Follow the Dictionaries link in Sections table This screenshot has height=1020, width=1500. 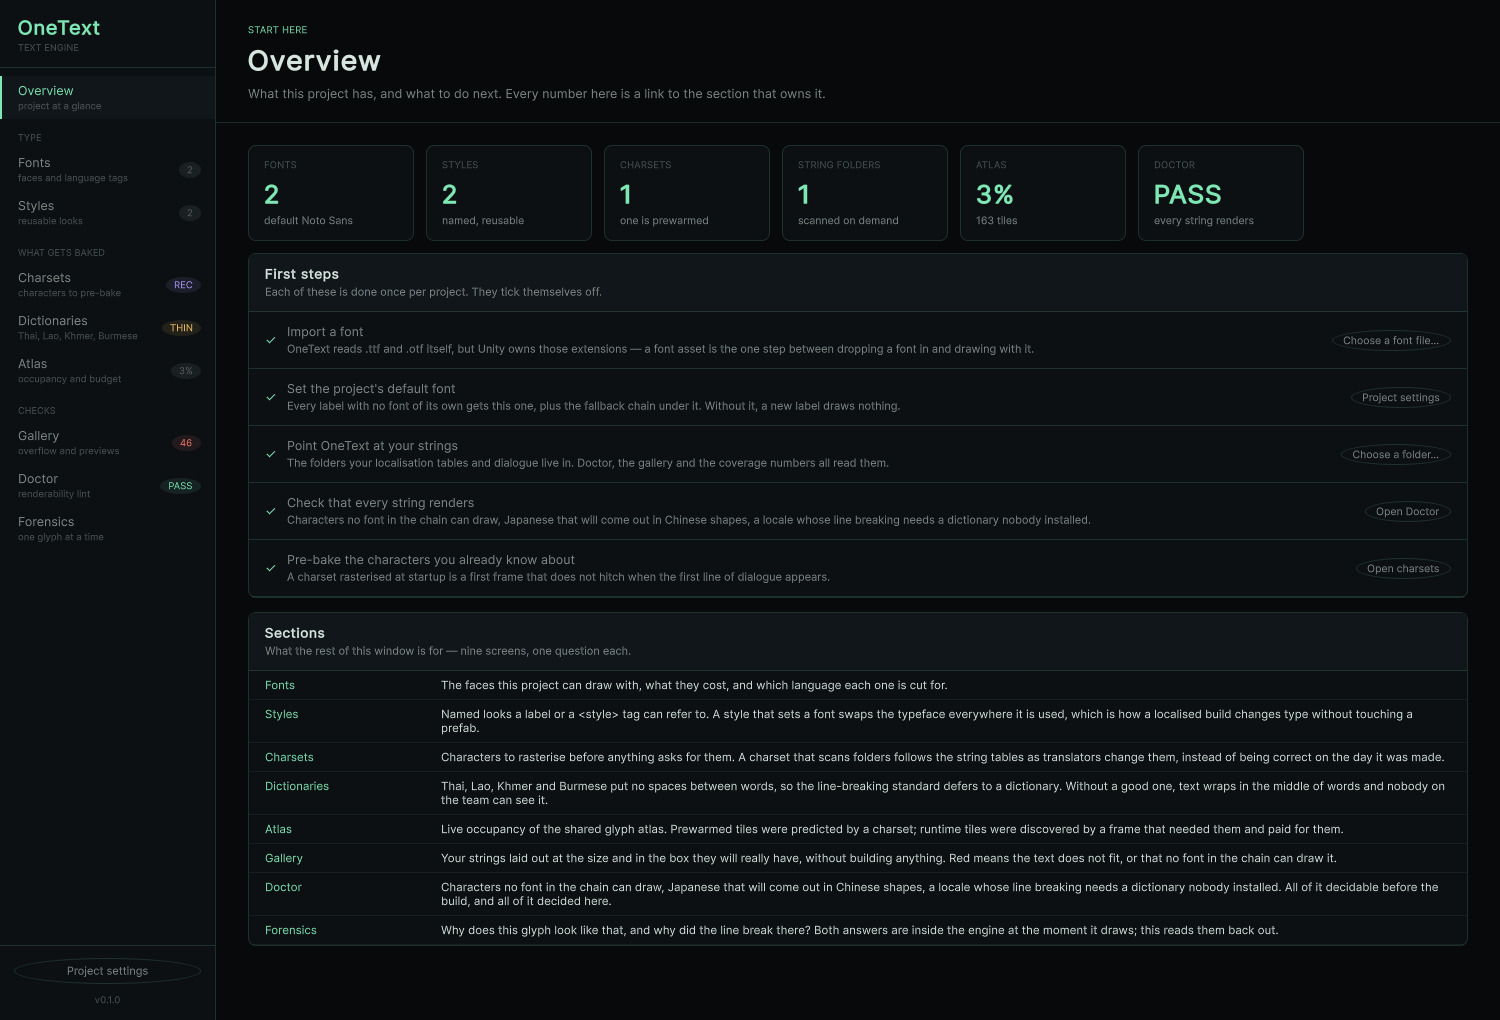pos(297,787)
